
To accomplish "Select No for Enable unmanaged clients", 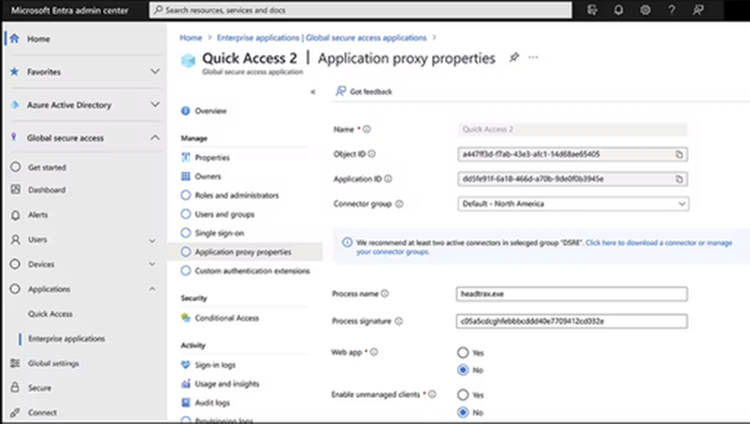I will (x=463, y=412).
